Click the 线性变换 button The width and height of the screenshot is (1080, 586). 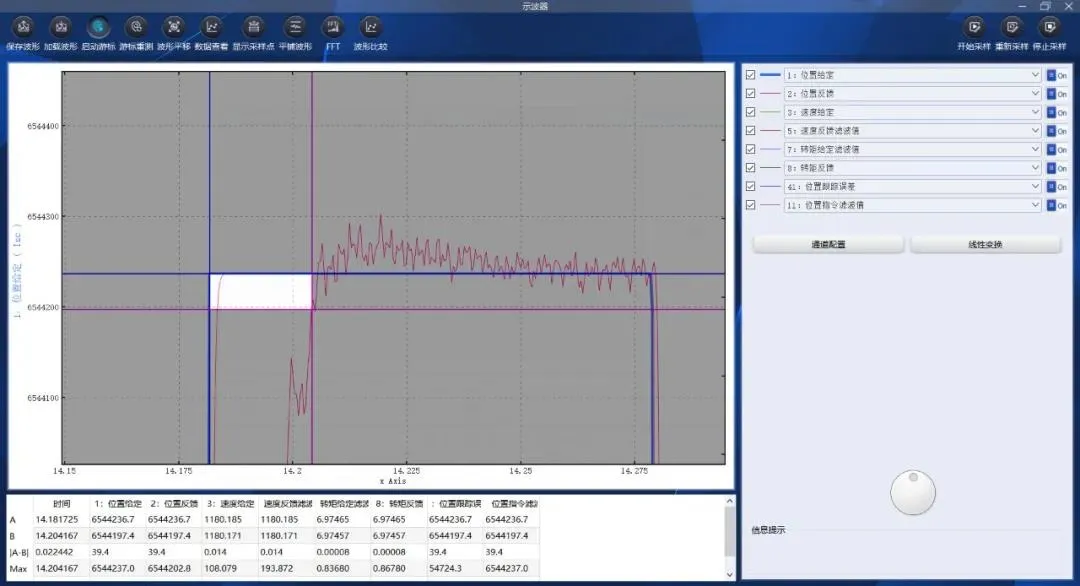pos(985,244)
